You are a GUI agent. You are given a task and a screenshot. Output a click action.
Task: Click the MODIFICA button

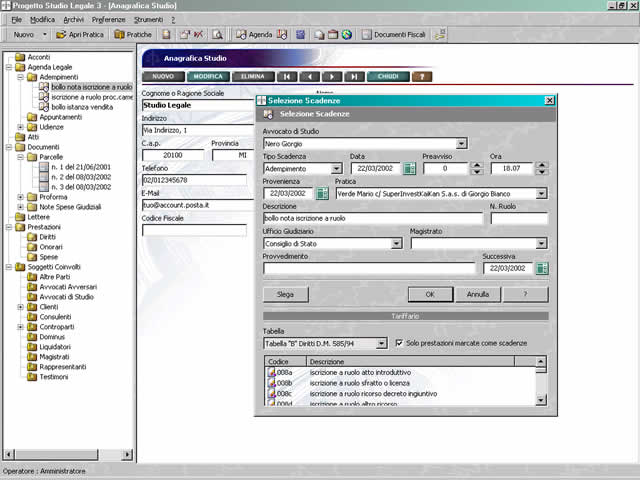[x=208, y=76]
